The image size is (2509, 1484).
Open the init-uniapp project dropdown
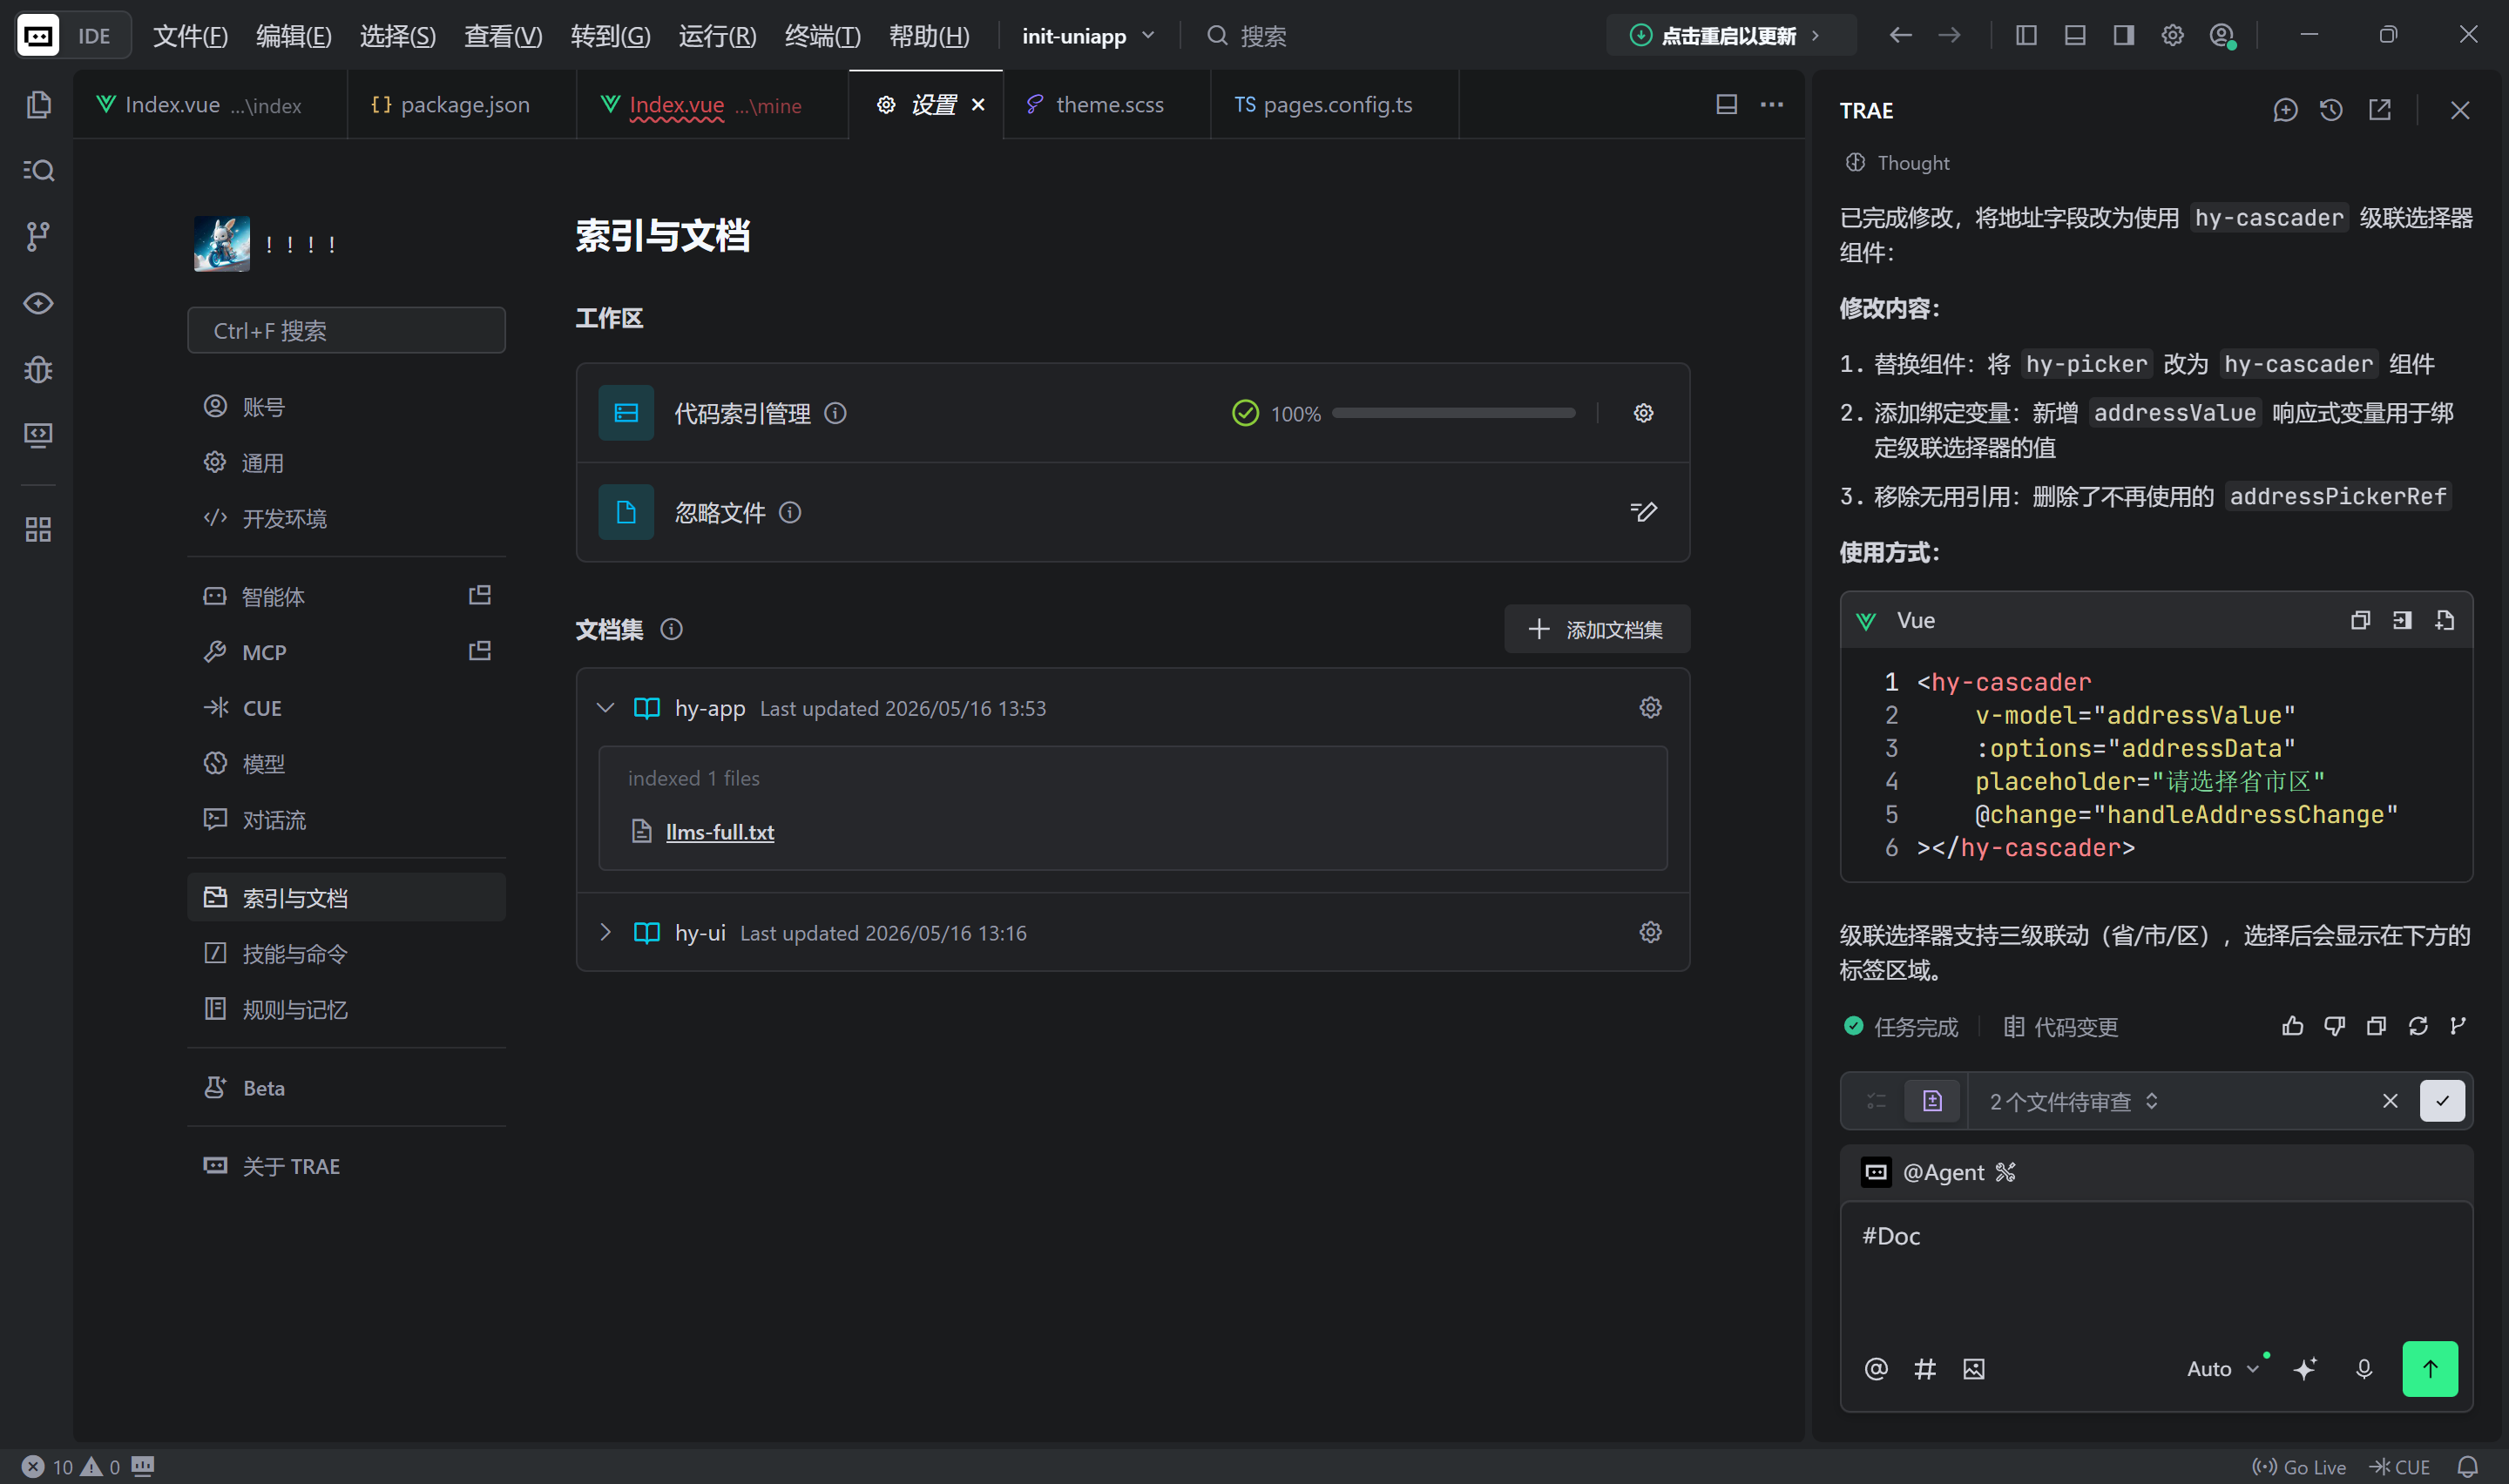coord(1088,36)
